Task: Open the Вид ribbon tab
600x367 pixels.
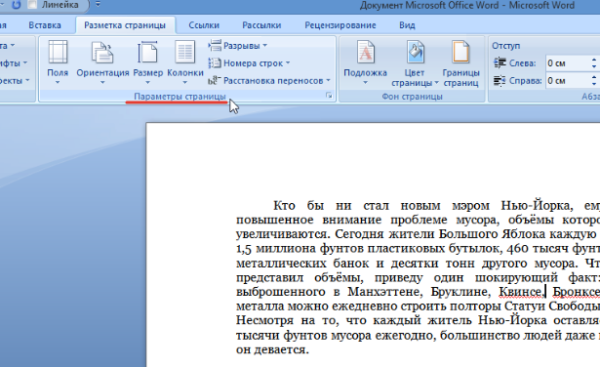Action: (x=407, y=25)
